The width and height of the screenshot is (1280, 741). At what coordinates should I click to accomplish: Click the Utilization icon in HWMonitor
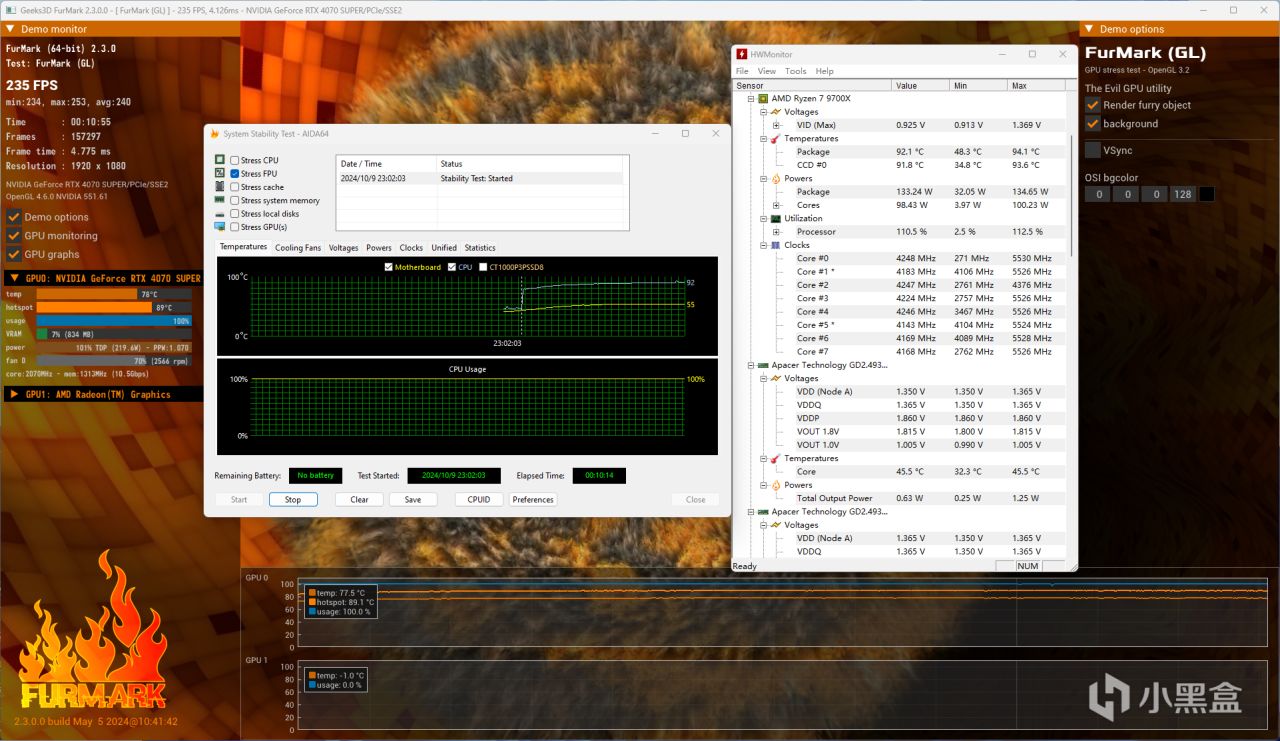776,219
